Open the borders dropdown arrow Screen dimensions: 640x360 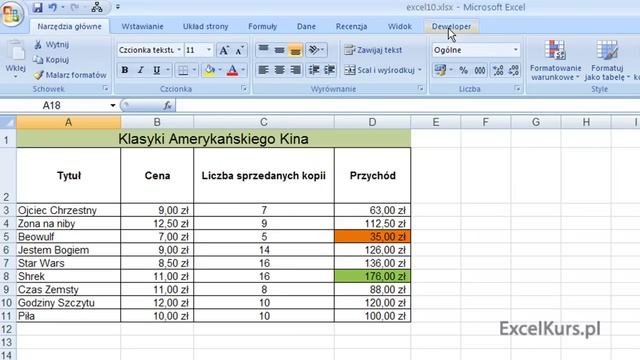click(x=194, y=70)
